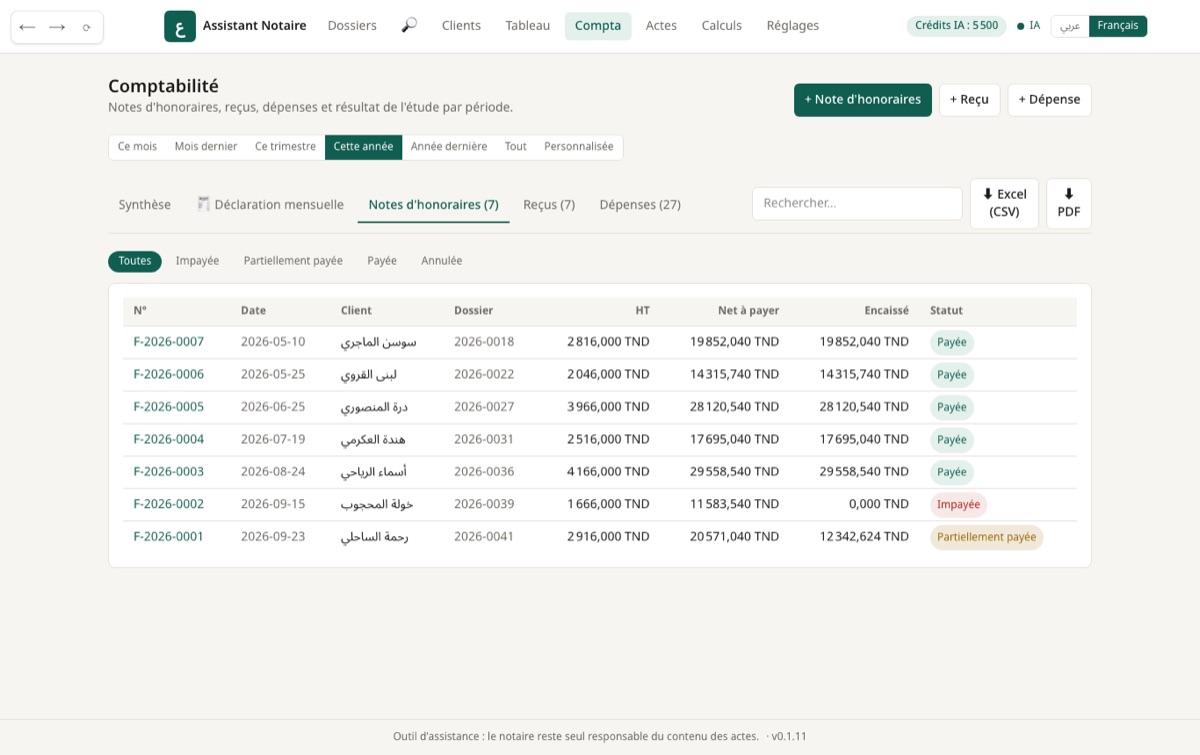Show Partiellement payée invoices
The image size is (1200, 755).
293,261
